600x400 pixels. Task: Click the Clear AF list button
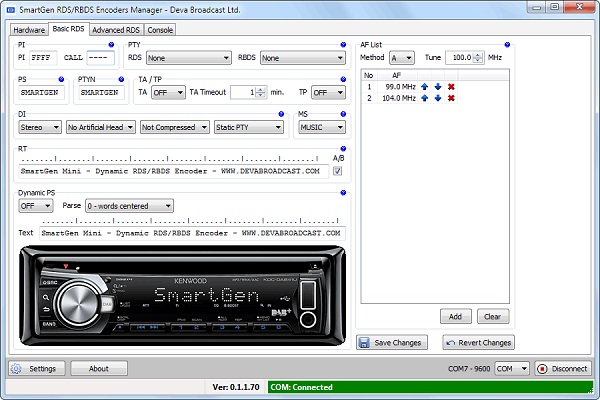(493, 317)
